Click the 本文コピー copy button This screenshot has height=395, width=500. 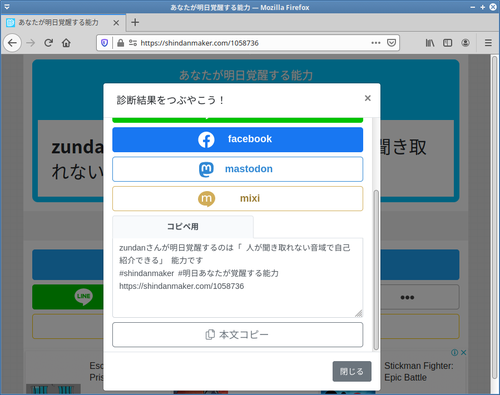point(237,335)
